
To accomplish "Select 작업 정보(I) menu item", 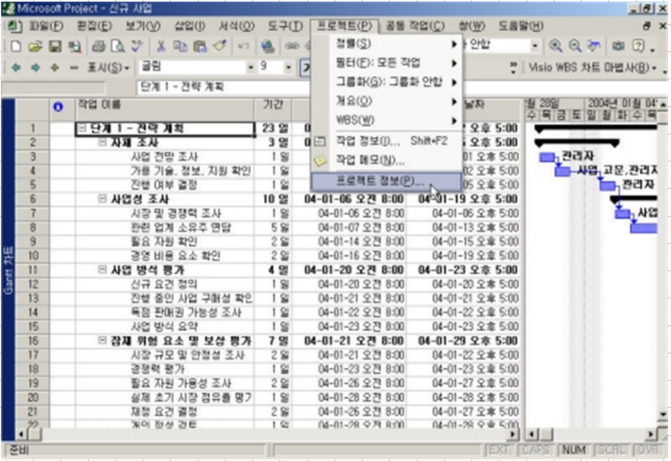I will 387,141.
